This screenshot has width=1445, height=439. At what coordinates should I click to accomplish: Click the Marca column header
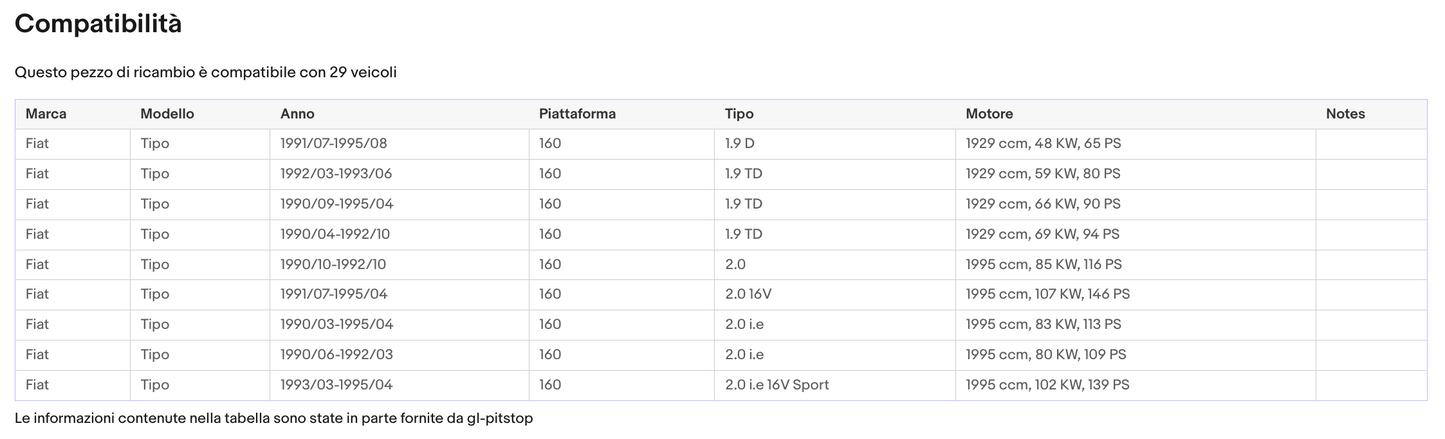[x=46, y=114]
